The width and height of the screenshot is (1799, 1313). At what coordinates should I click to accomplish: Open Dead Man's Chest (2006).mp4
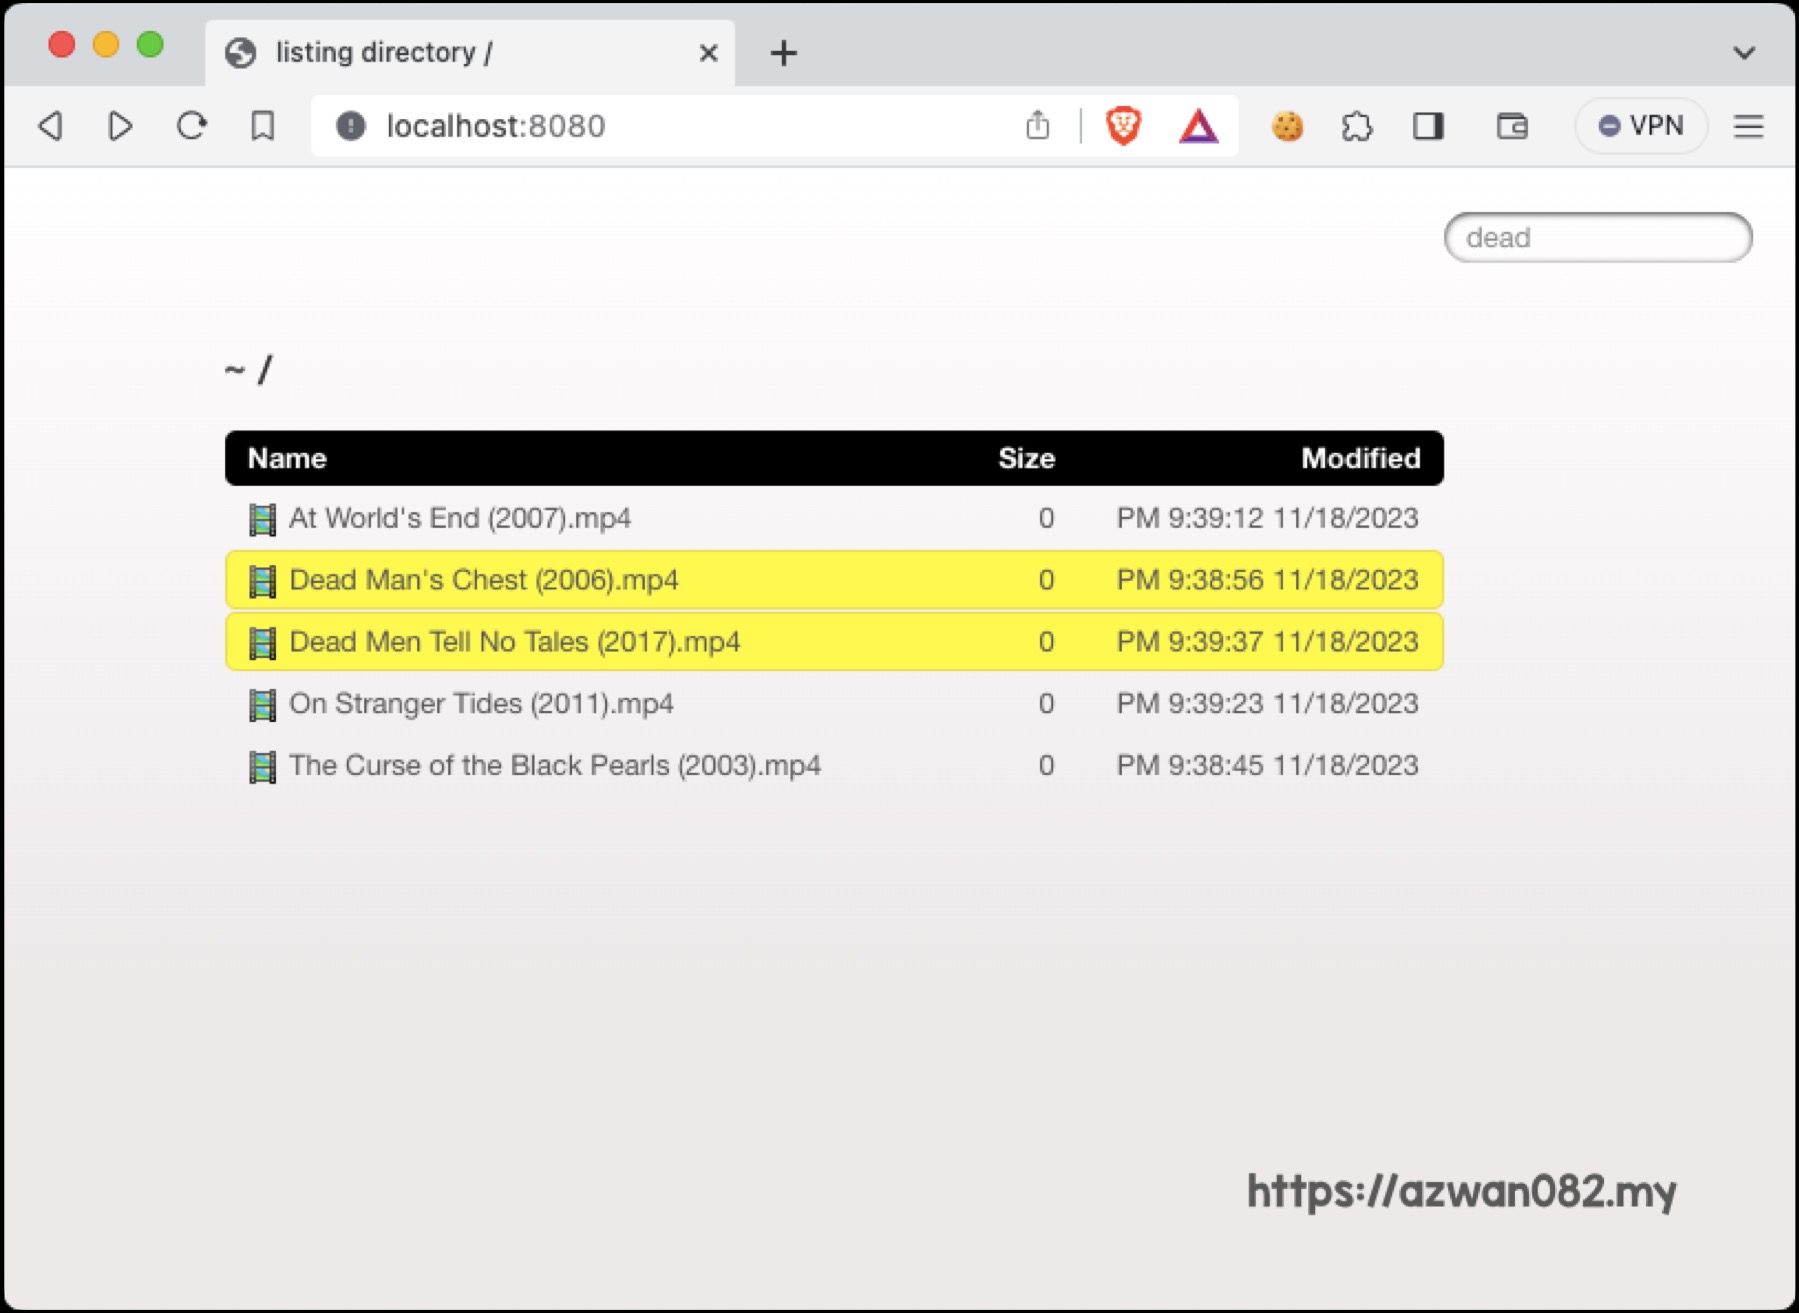click(484, 580)
